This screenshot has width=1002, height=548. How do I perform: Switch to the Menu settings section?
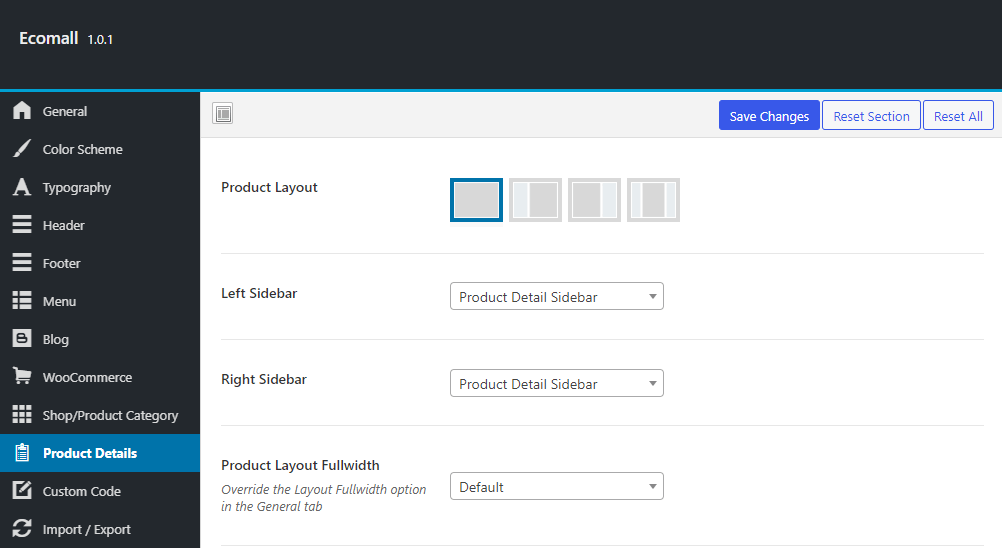(100, 301)
